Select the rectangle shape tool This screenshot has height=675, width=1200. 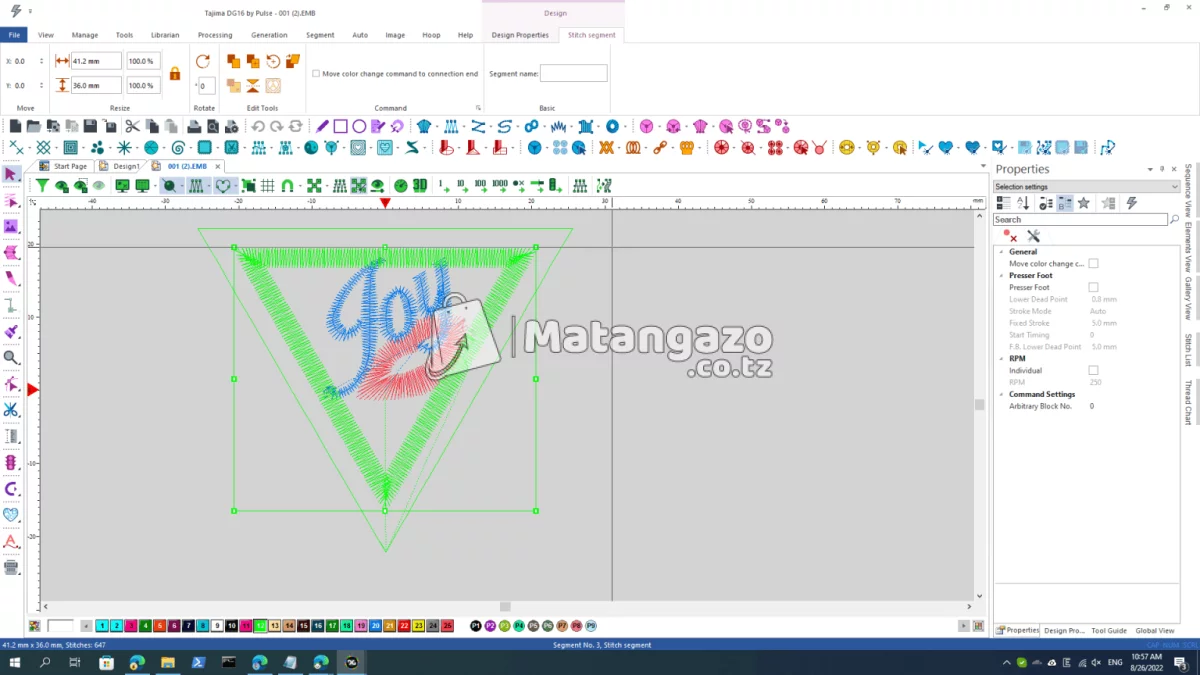[341, 126]
